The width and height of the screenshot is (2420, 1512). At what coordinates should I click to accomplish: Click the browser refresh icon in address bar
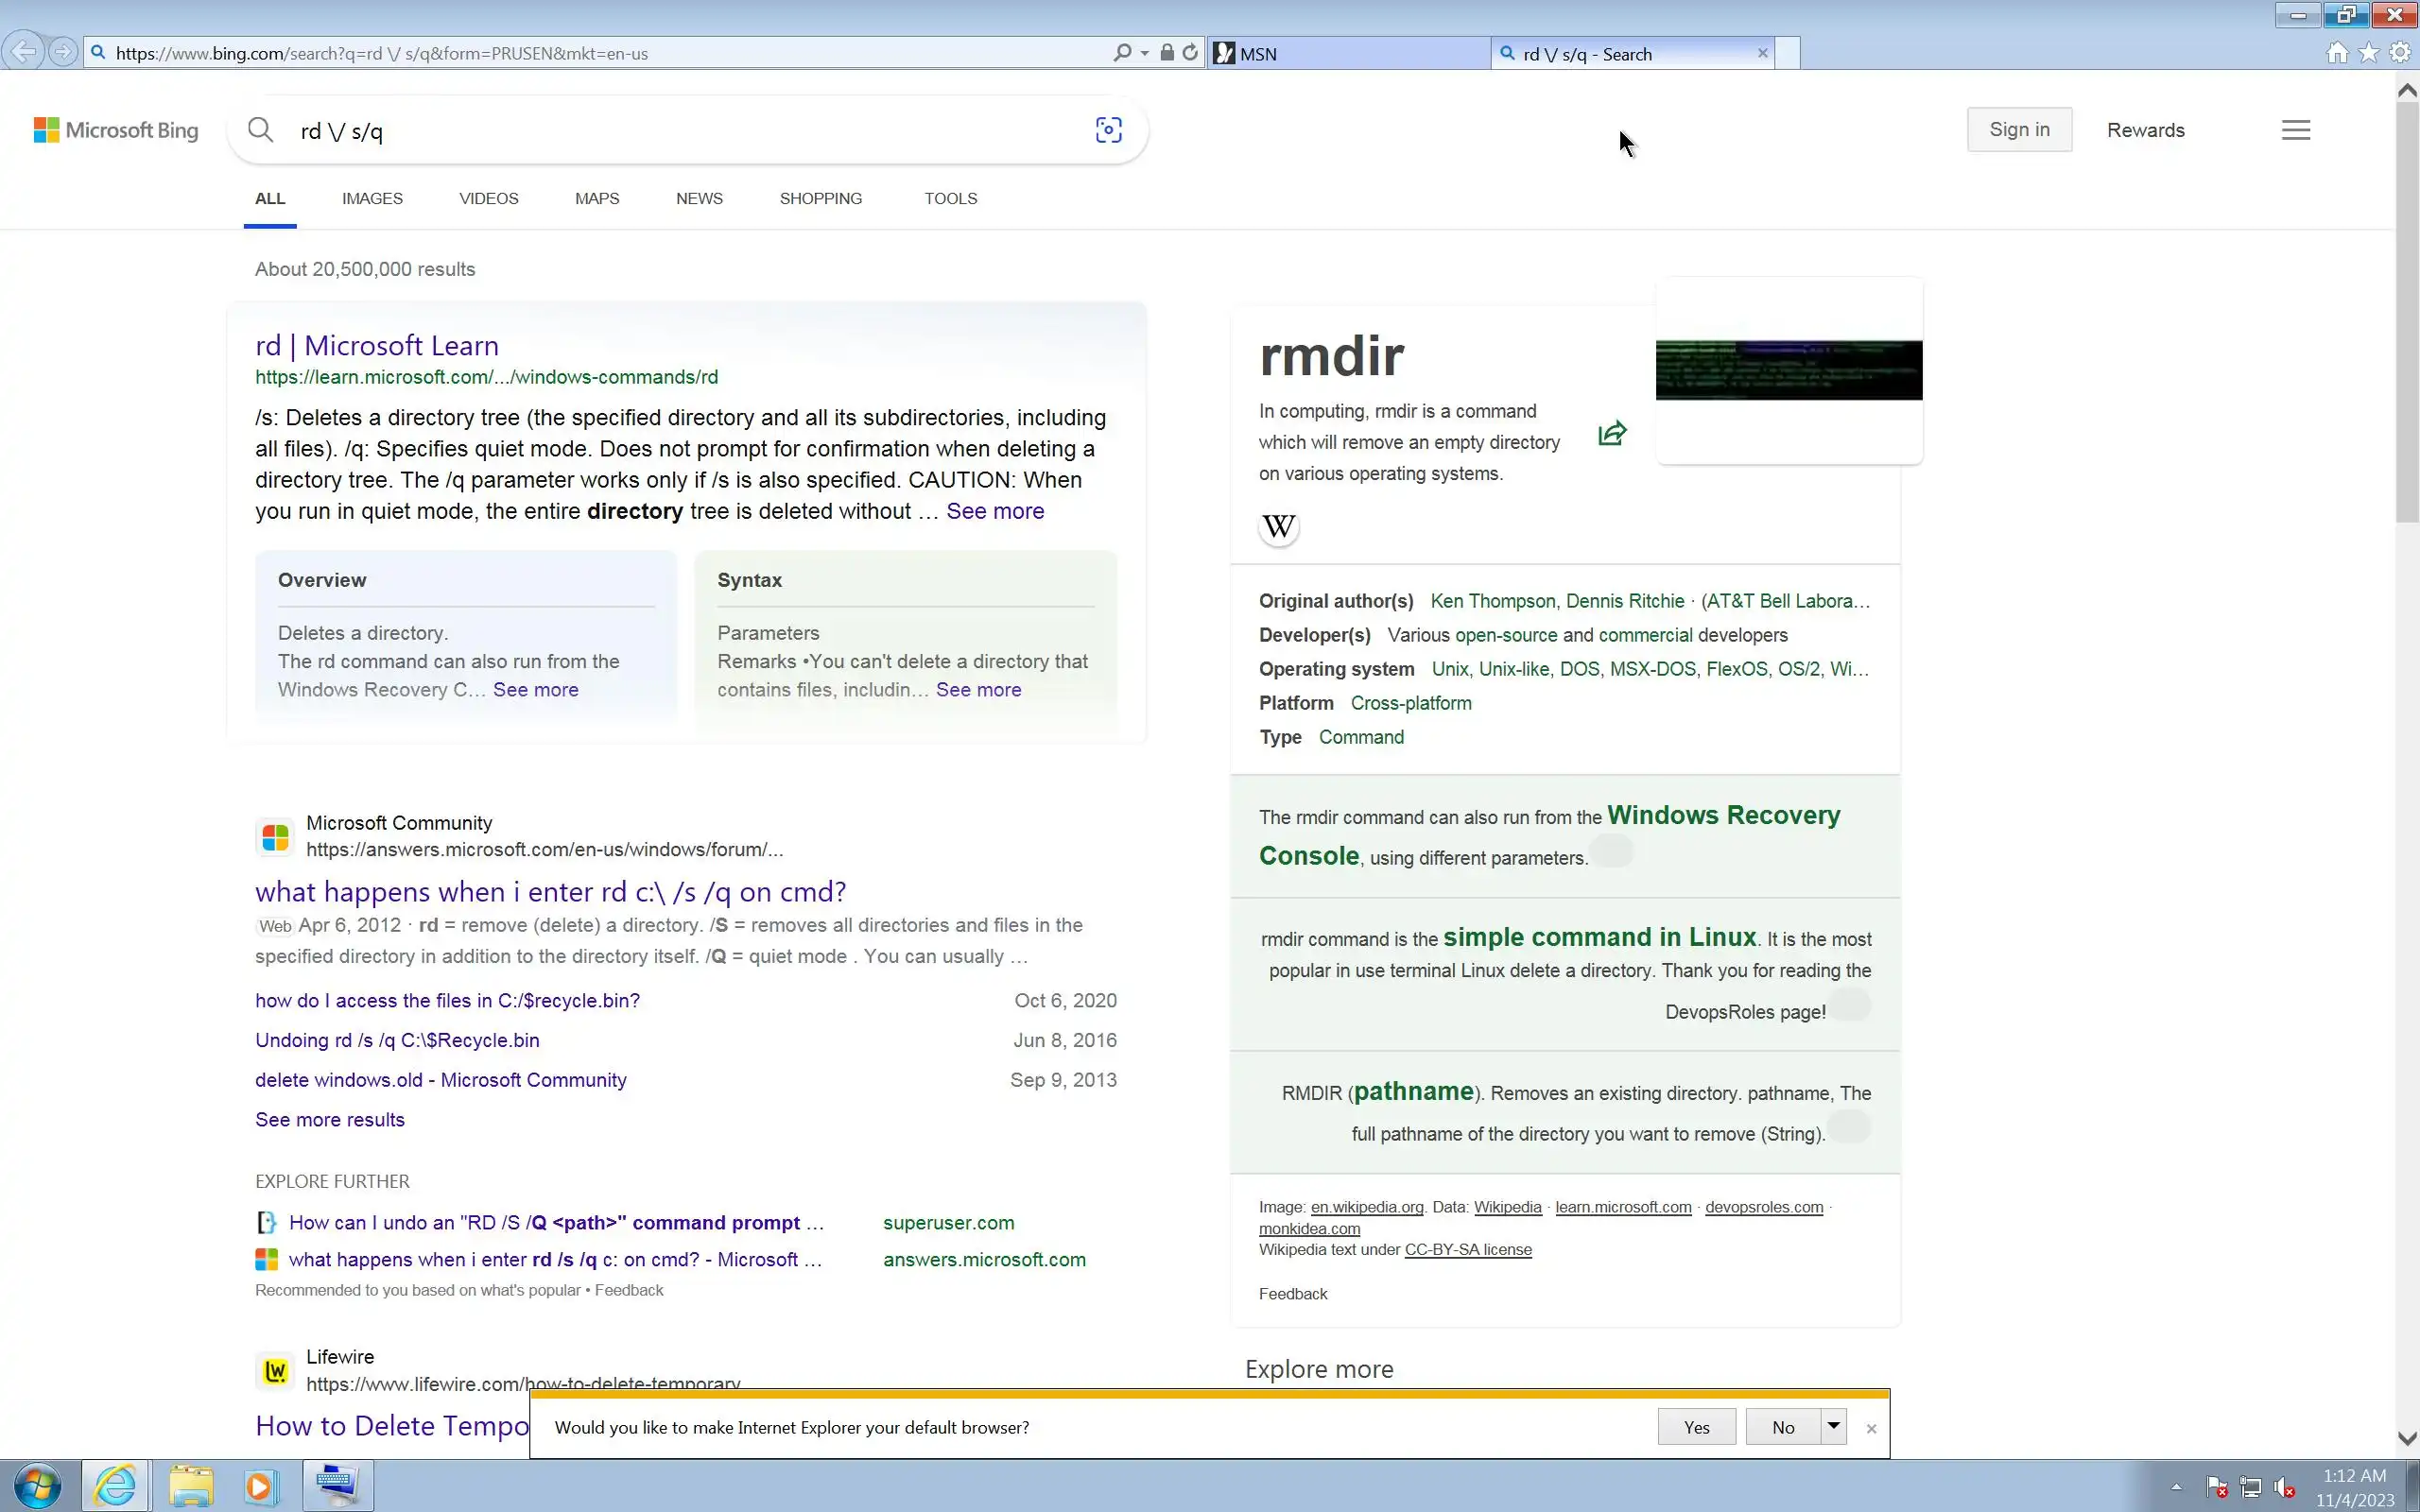click(x=1190, y=53)
